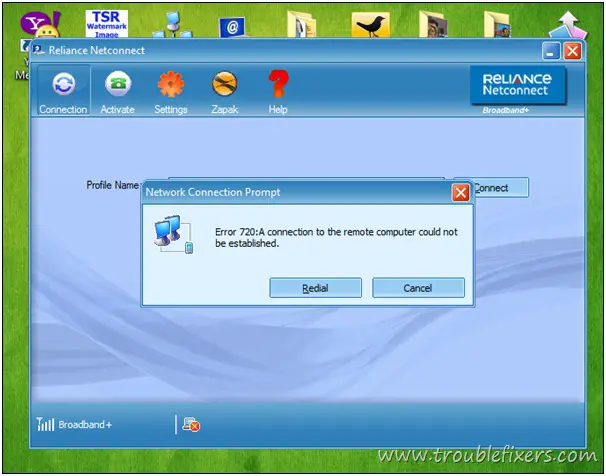This screenshot has height=476, width=606.
Task: Open the Yahoo Messenger desktop icon
Action: pyautogui.click(x=40, y=24)
